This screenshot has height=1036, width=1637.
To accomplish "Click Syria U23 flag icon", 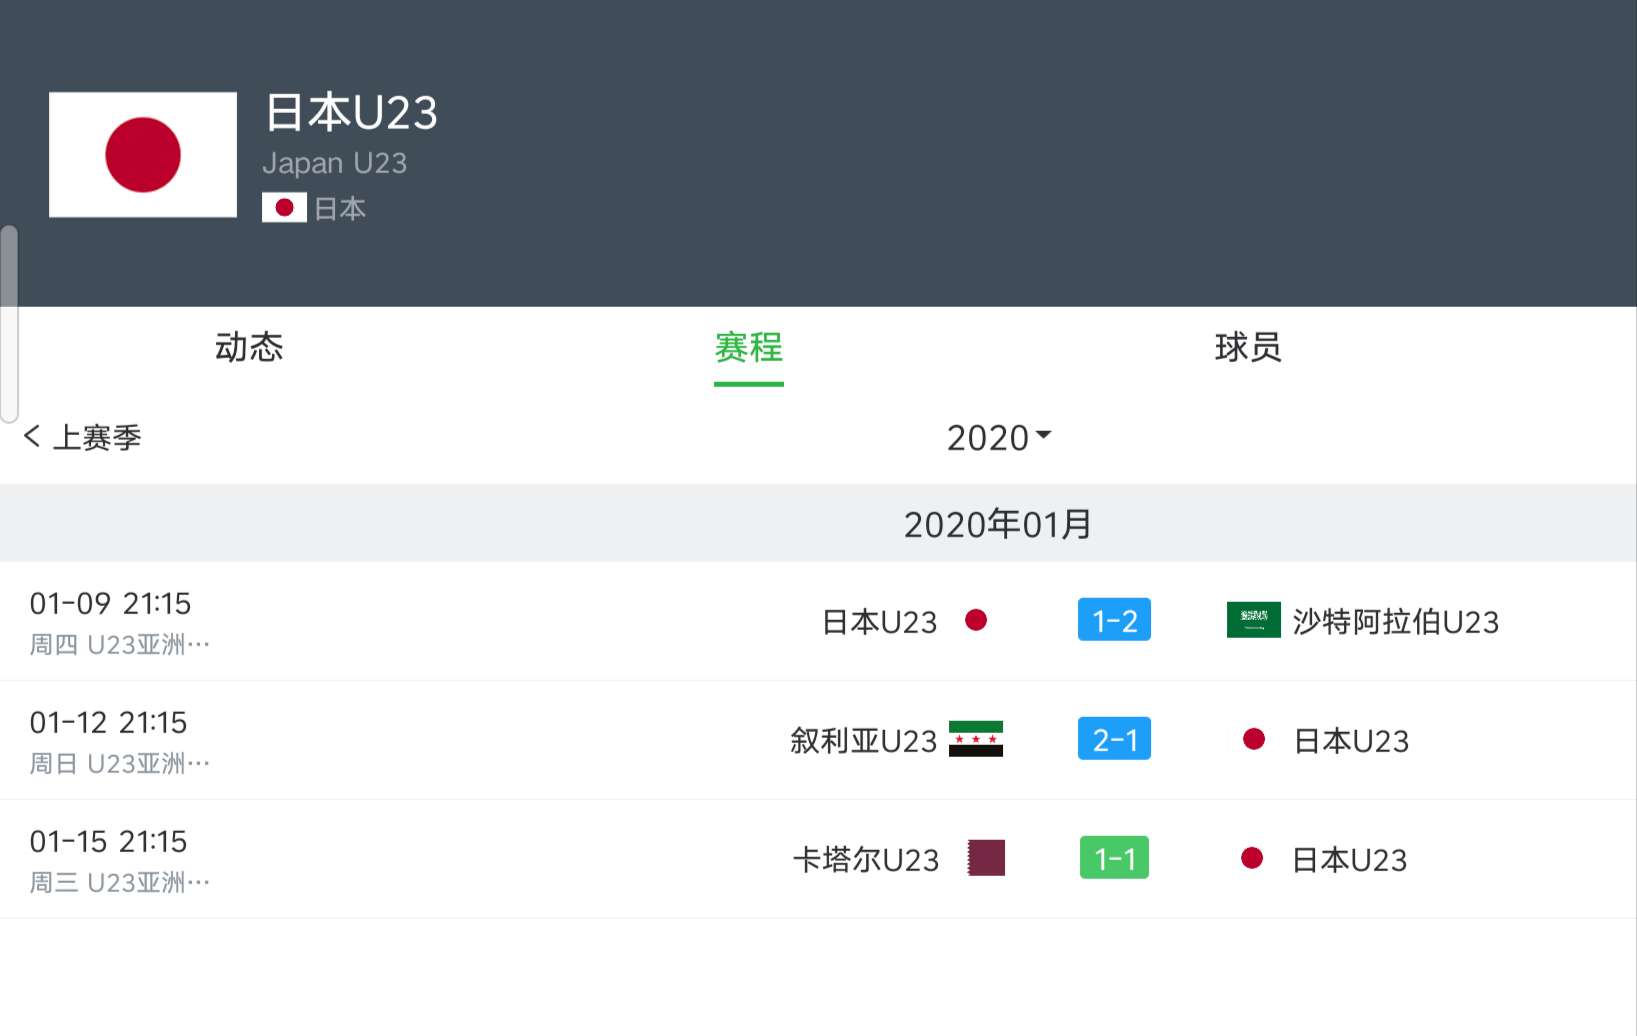I will [x=975, y=739].
